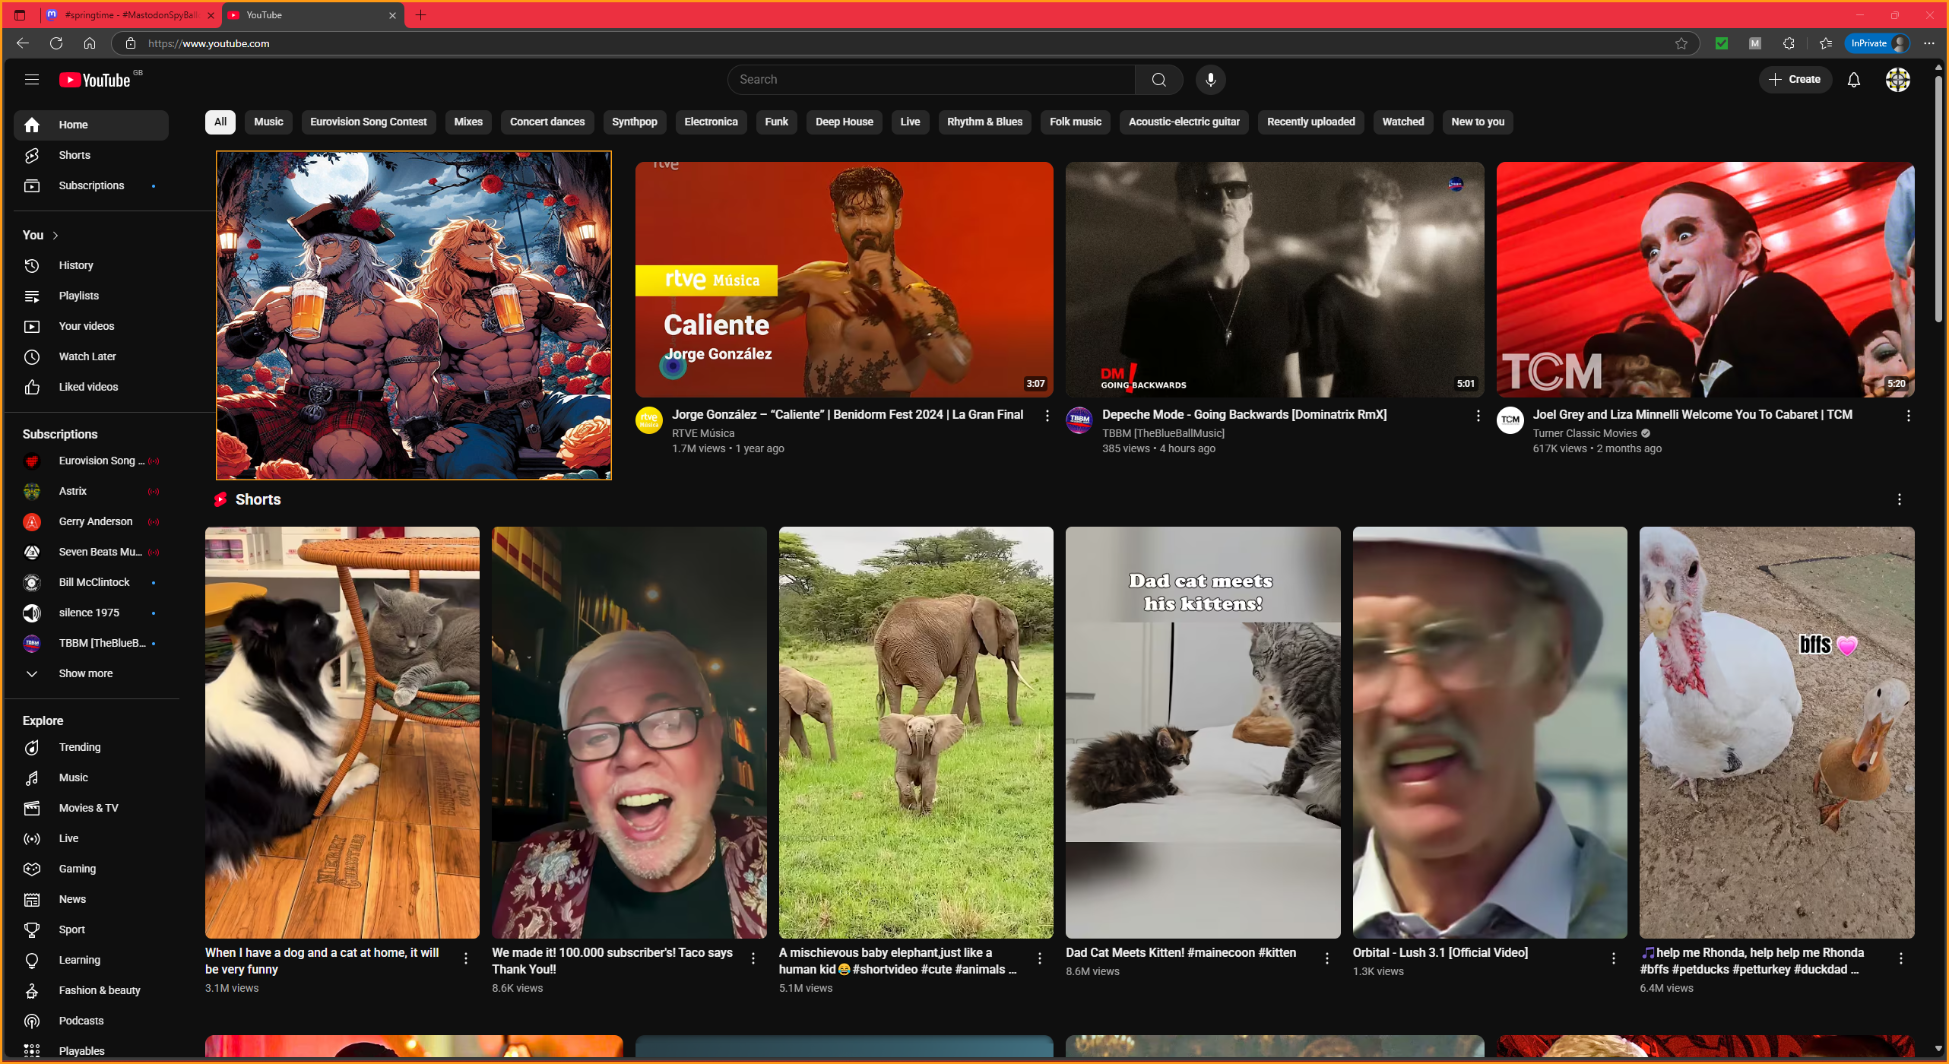Open options menu for Caliente video
Screen dimensions: 1949x1064
[x=1047, y=416]
